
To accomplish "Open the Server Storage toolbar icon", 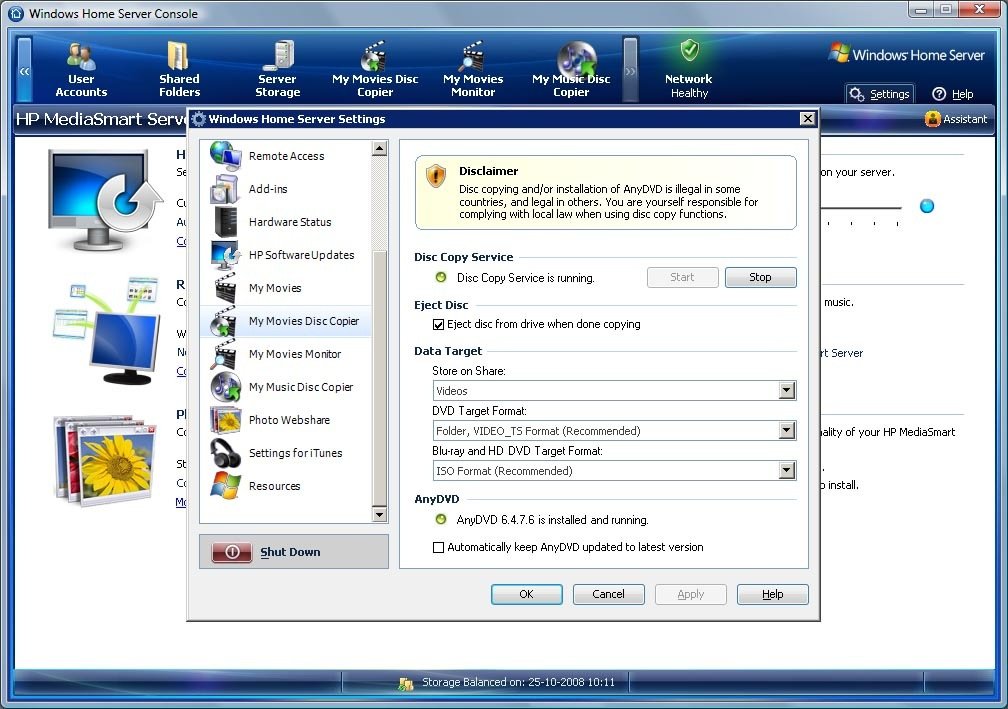I will coord(277,68).
